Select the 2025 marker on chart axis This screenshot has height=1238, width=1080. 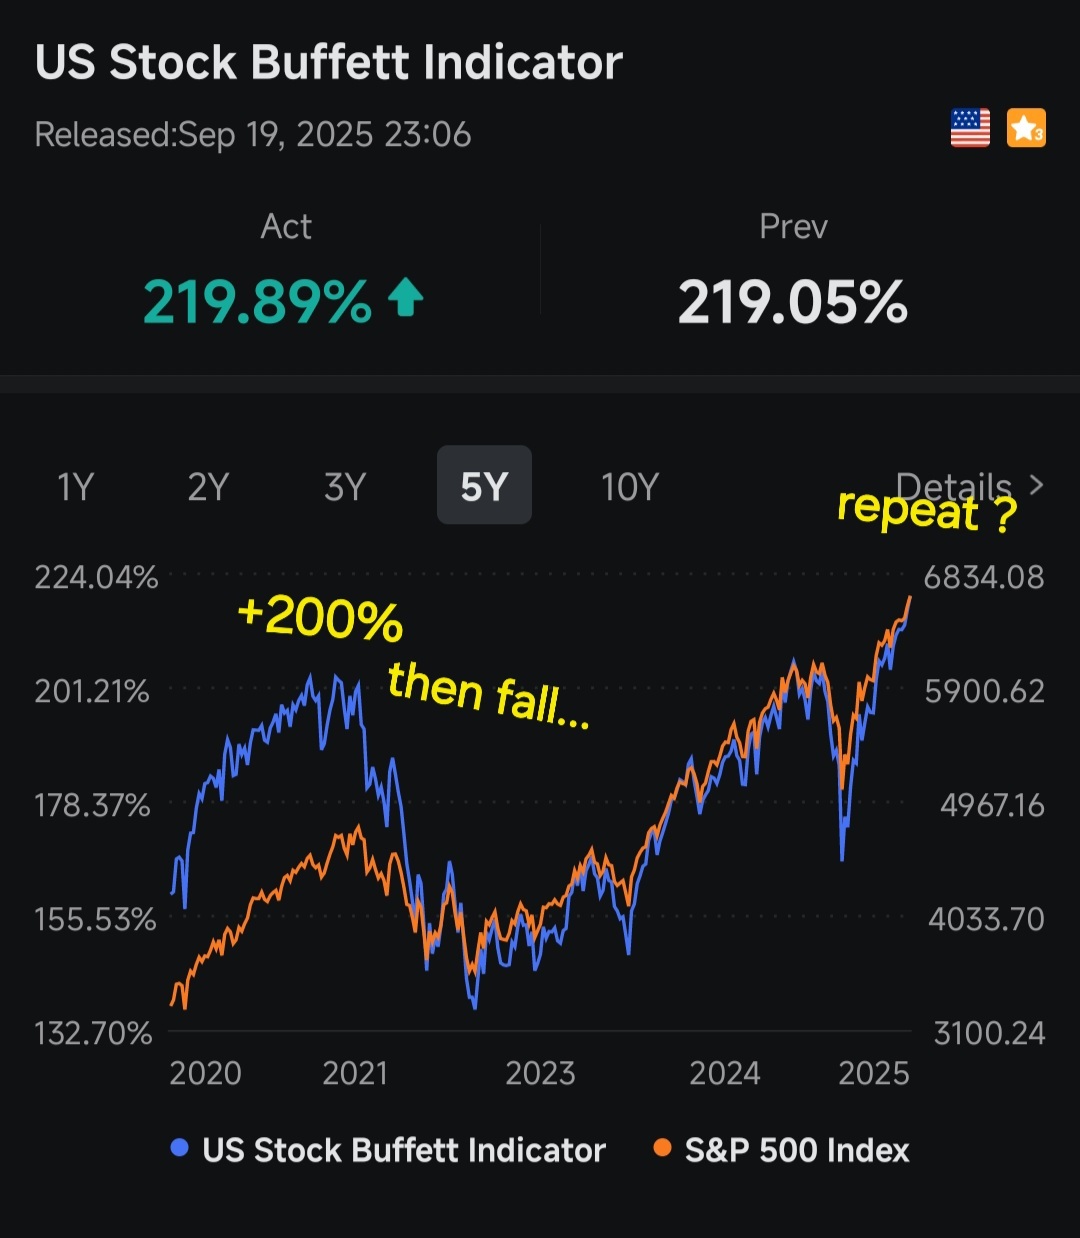tap(873, 1073)
